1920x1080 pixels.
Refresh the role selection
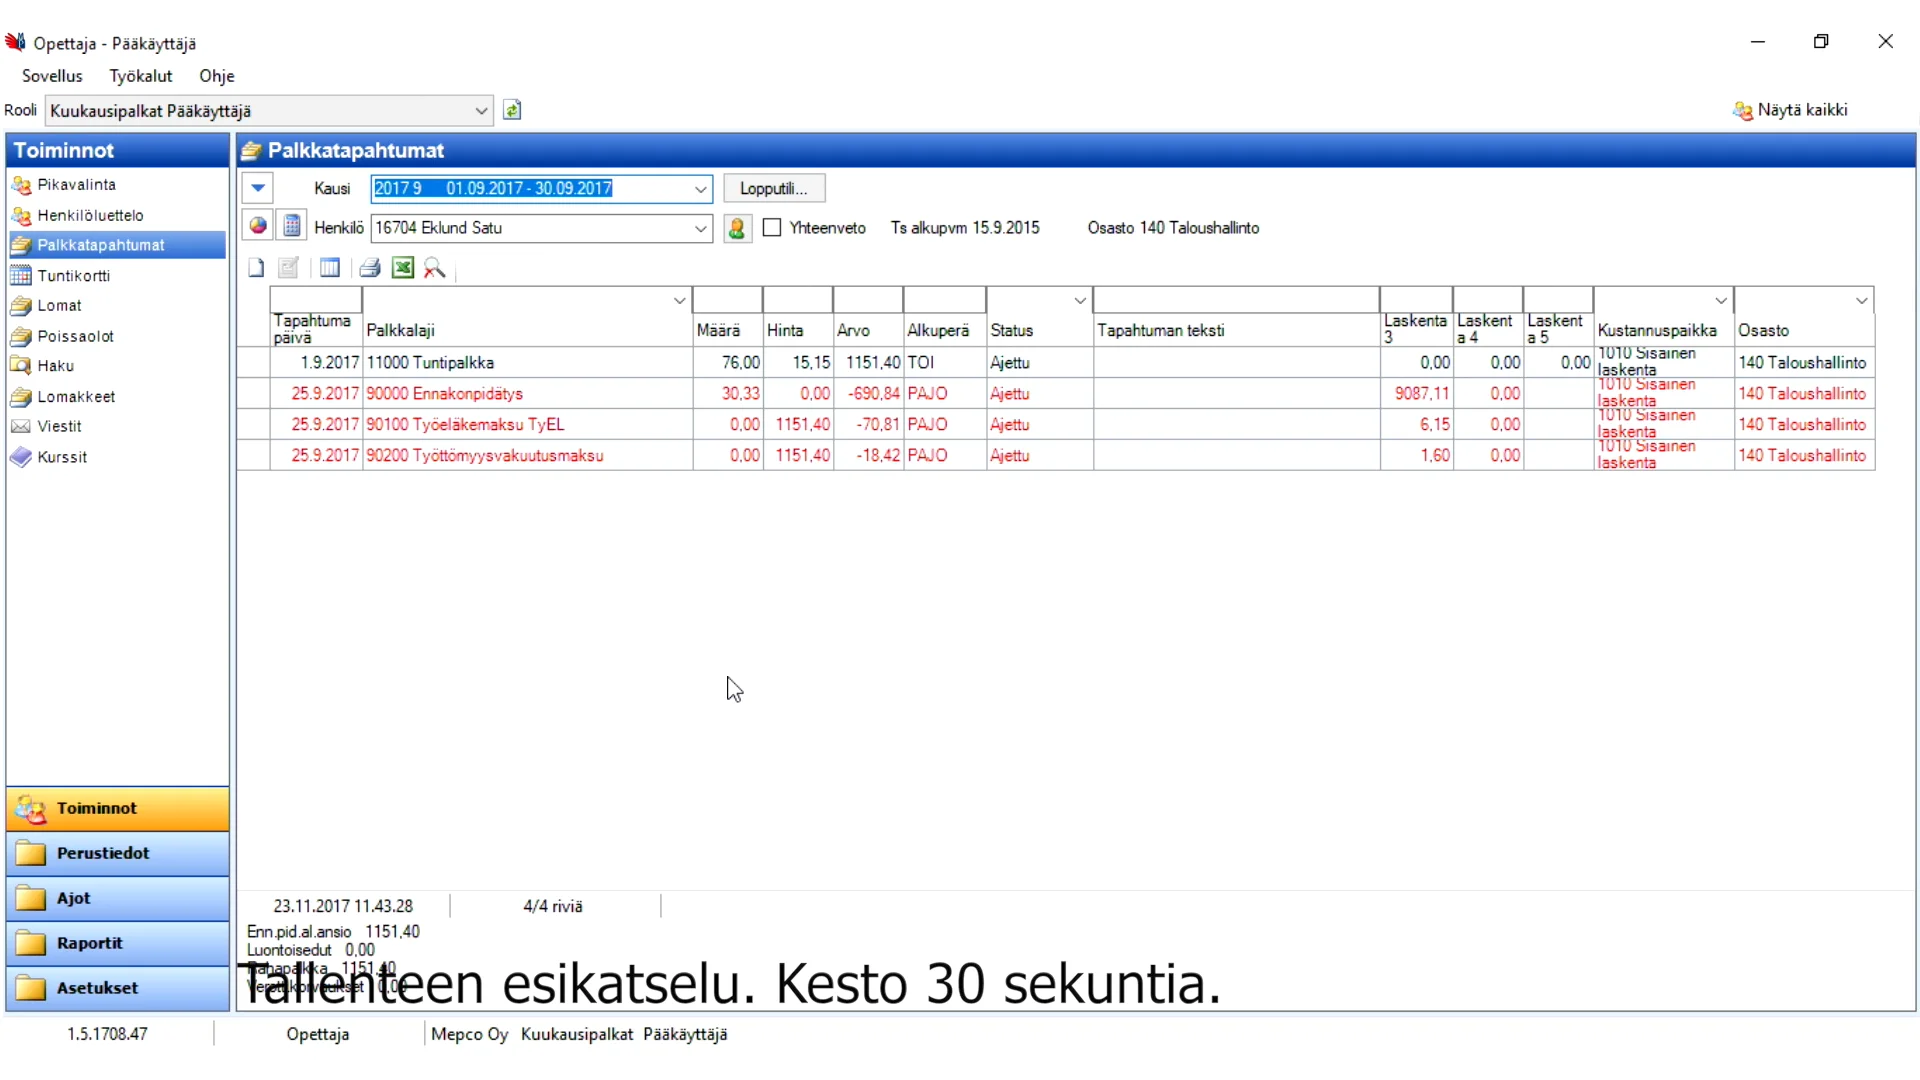pyautogui.click(x=513, y=110)
